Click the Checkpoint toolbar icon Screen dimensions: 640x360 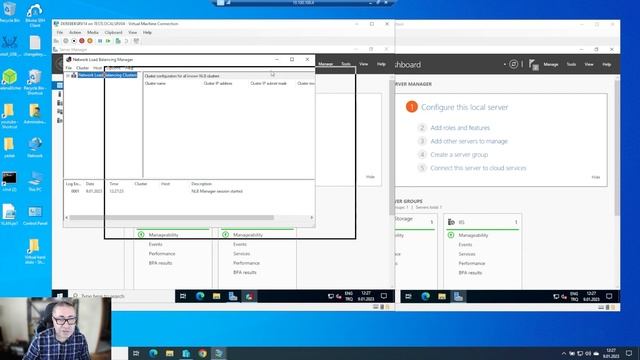(x=118, y=41)
